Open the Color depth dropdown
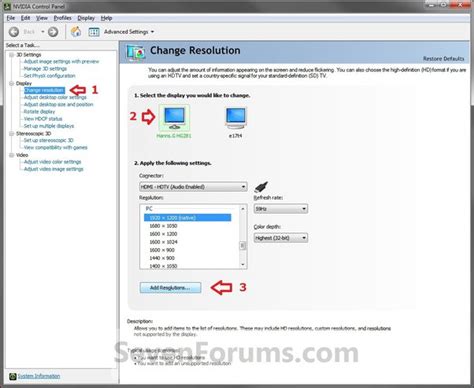Image resolution: width=474 pixels, height=388 pixels. pyautogui.click(x=280, y=238)
